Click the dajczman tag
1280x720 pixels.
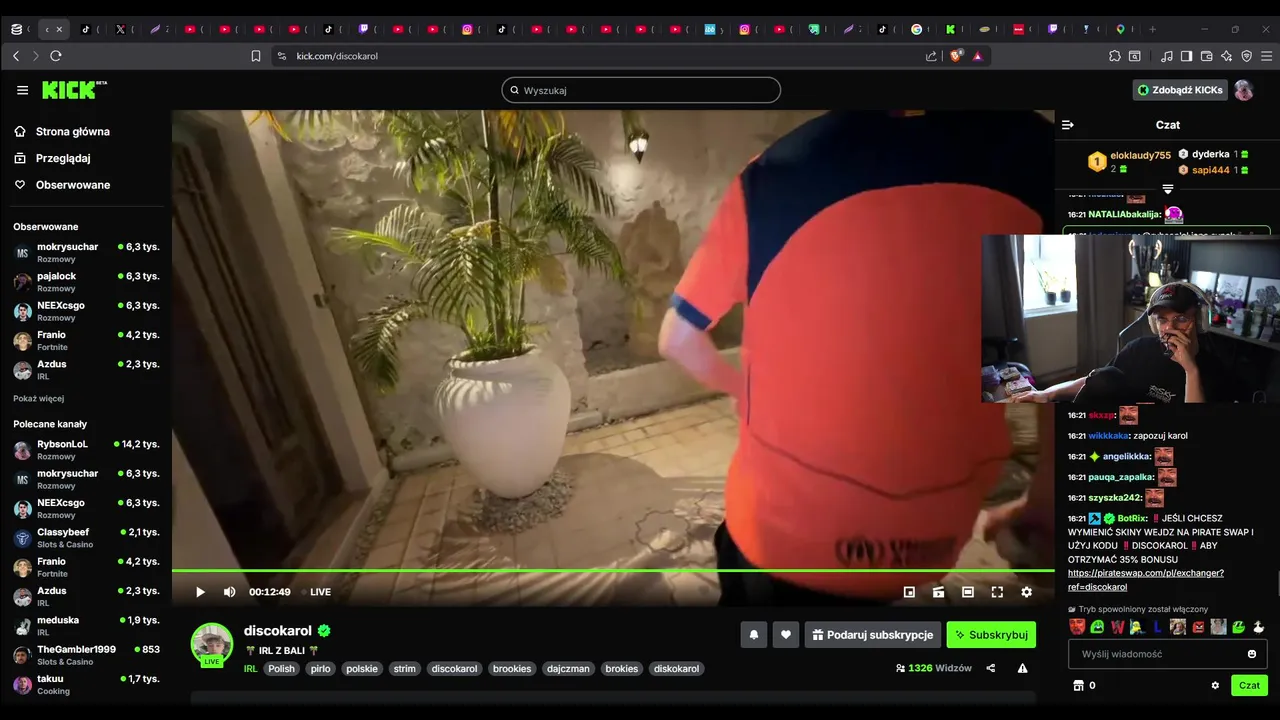(568, 668)
